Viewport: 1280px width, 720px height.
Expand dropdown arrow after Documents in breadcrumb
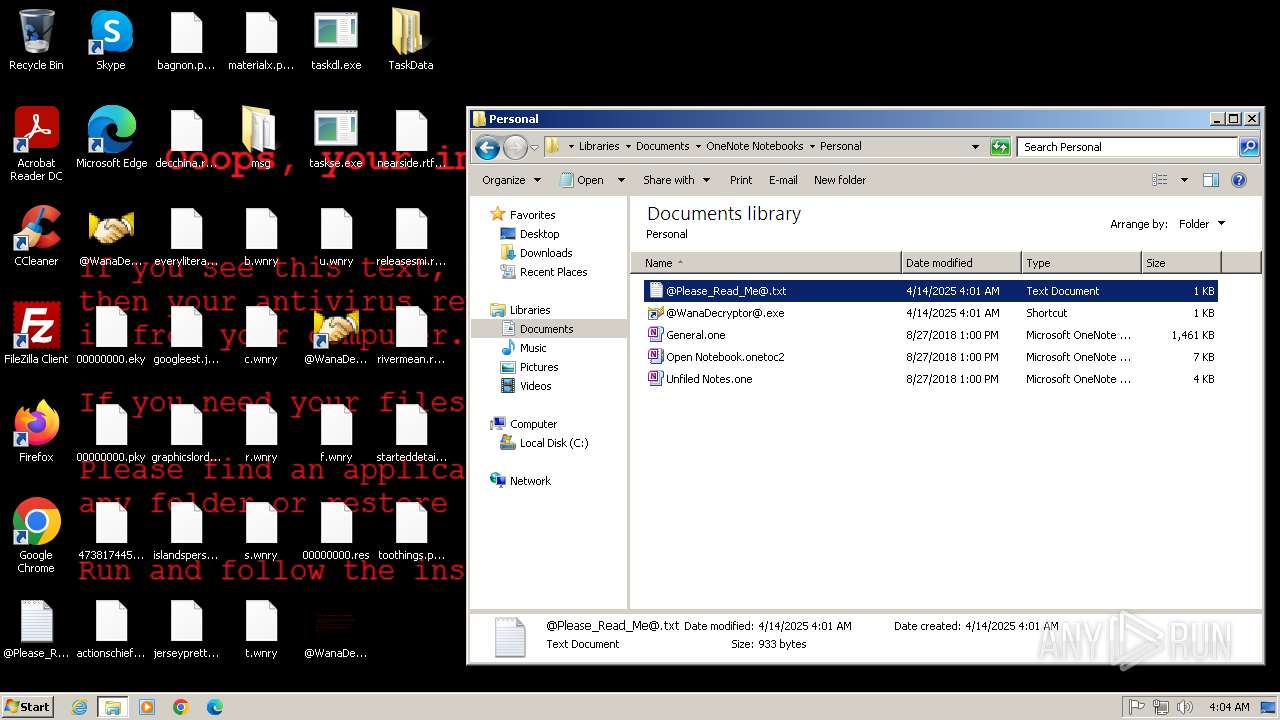(x=698, y=146)
